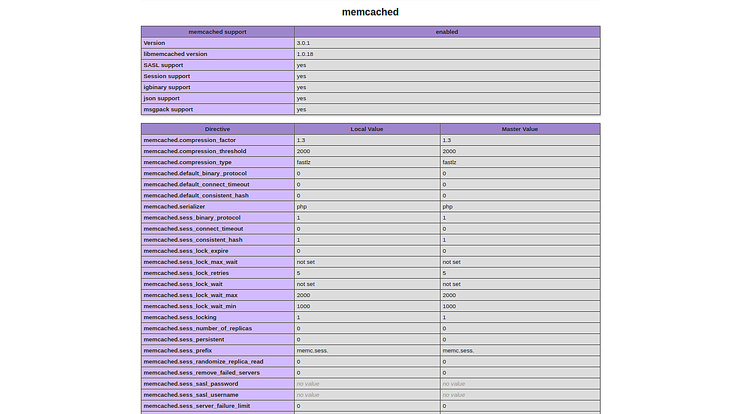Click the libmemcached version value 1.0.18
Image resolution: width=750 pixels, height=414 pixels.
pos(305,54)
